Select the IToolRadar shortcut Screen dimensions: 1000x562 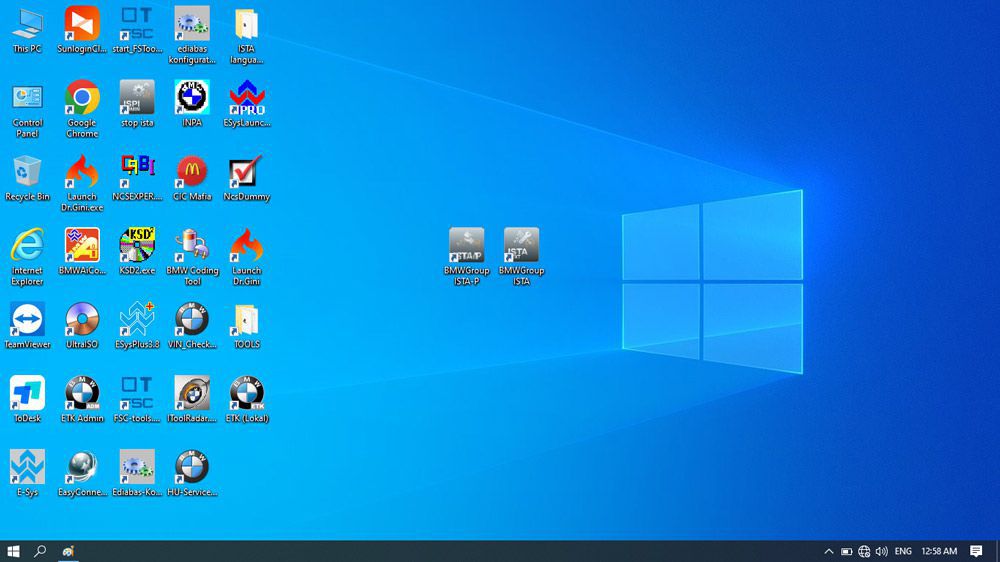(192, 400)
